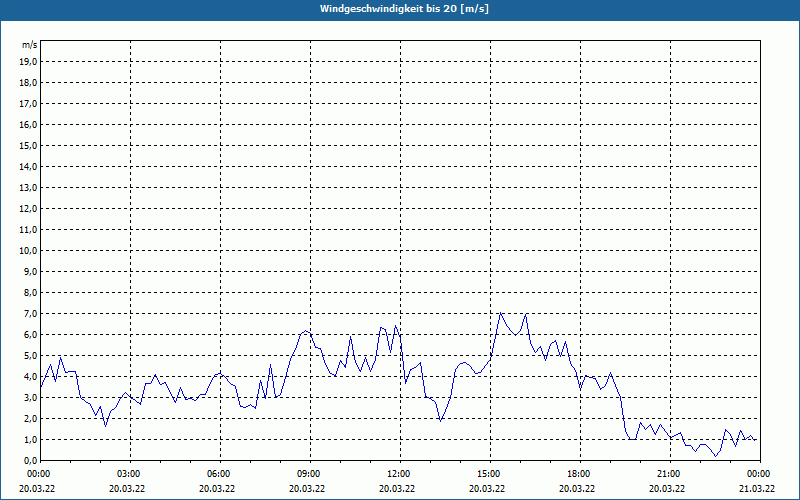
Task: Select the y-axis label "9,0"
Action: click(x=31, y=271)
